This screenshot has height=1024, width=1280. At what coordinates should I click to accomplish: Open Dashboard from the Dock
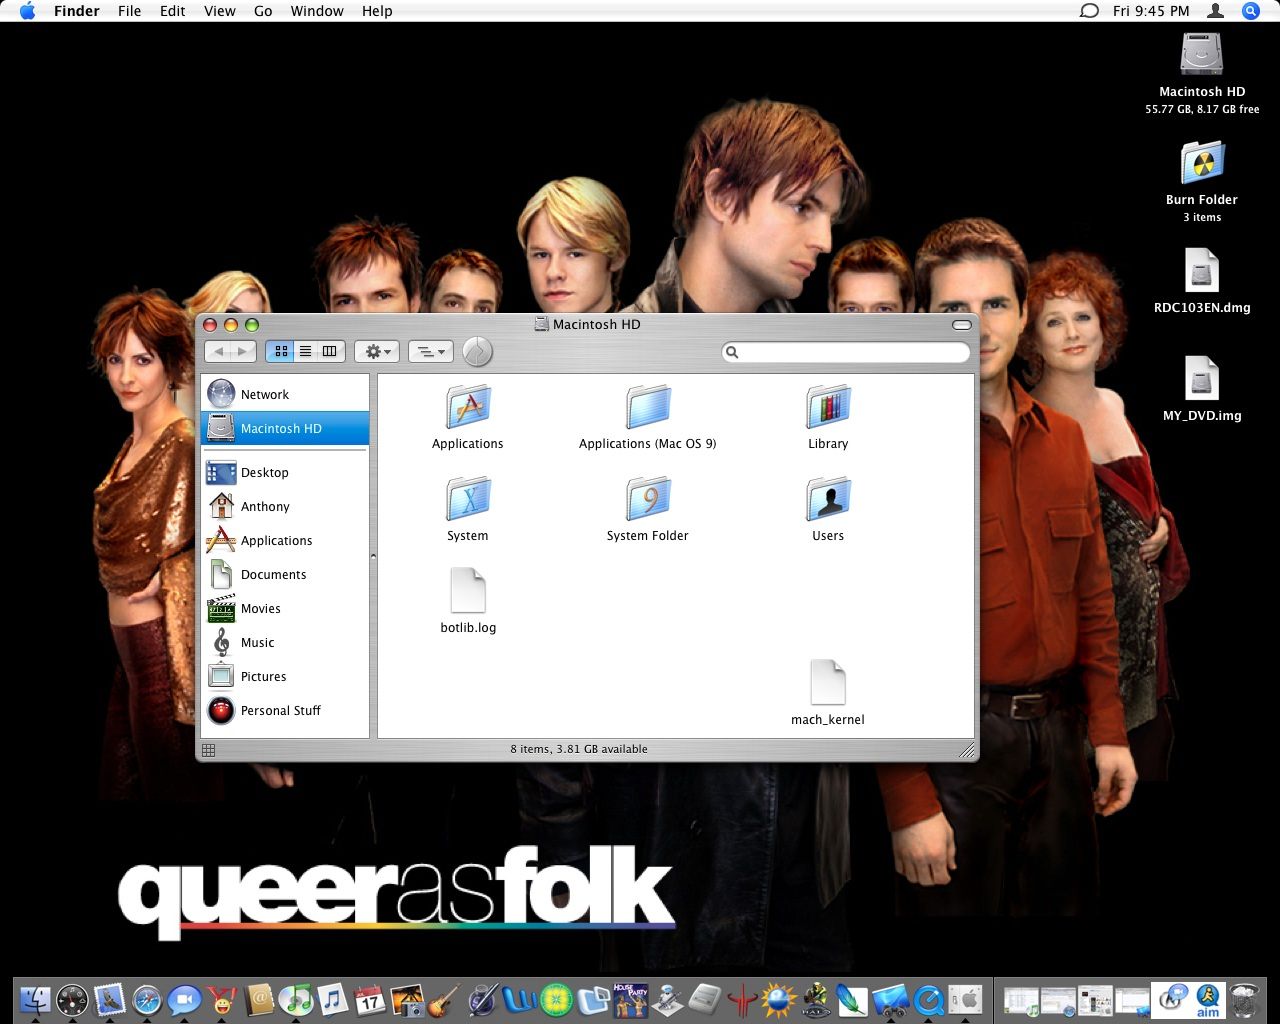[72, 999]
